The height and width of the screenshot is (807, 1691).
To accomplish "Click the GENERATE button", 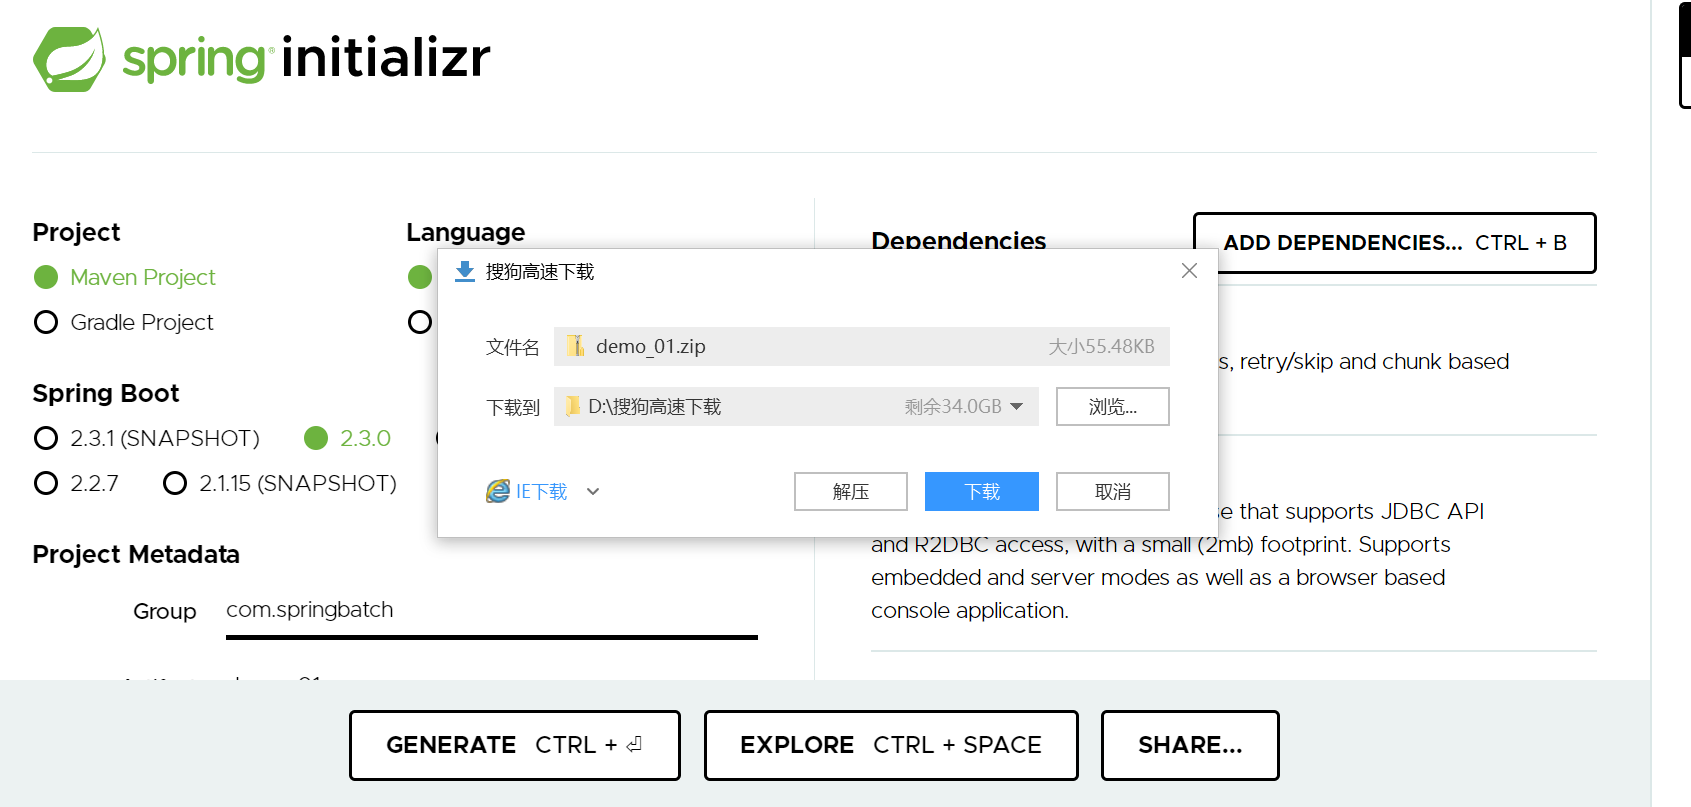I will coord(515,745).
